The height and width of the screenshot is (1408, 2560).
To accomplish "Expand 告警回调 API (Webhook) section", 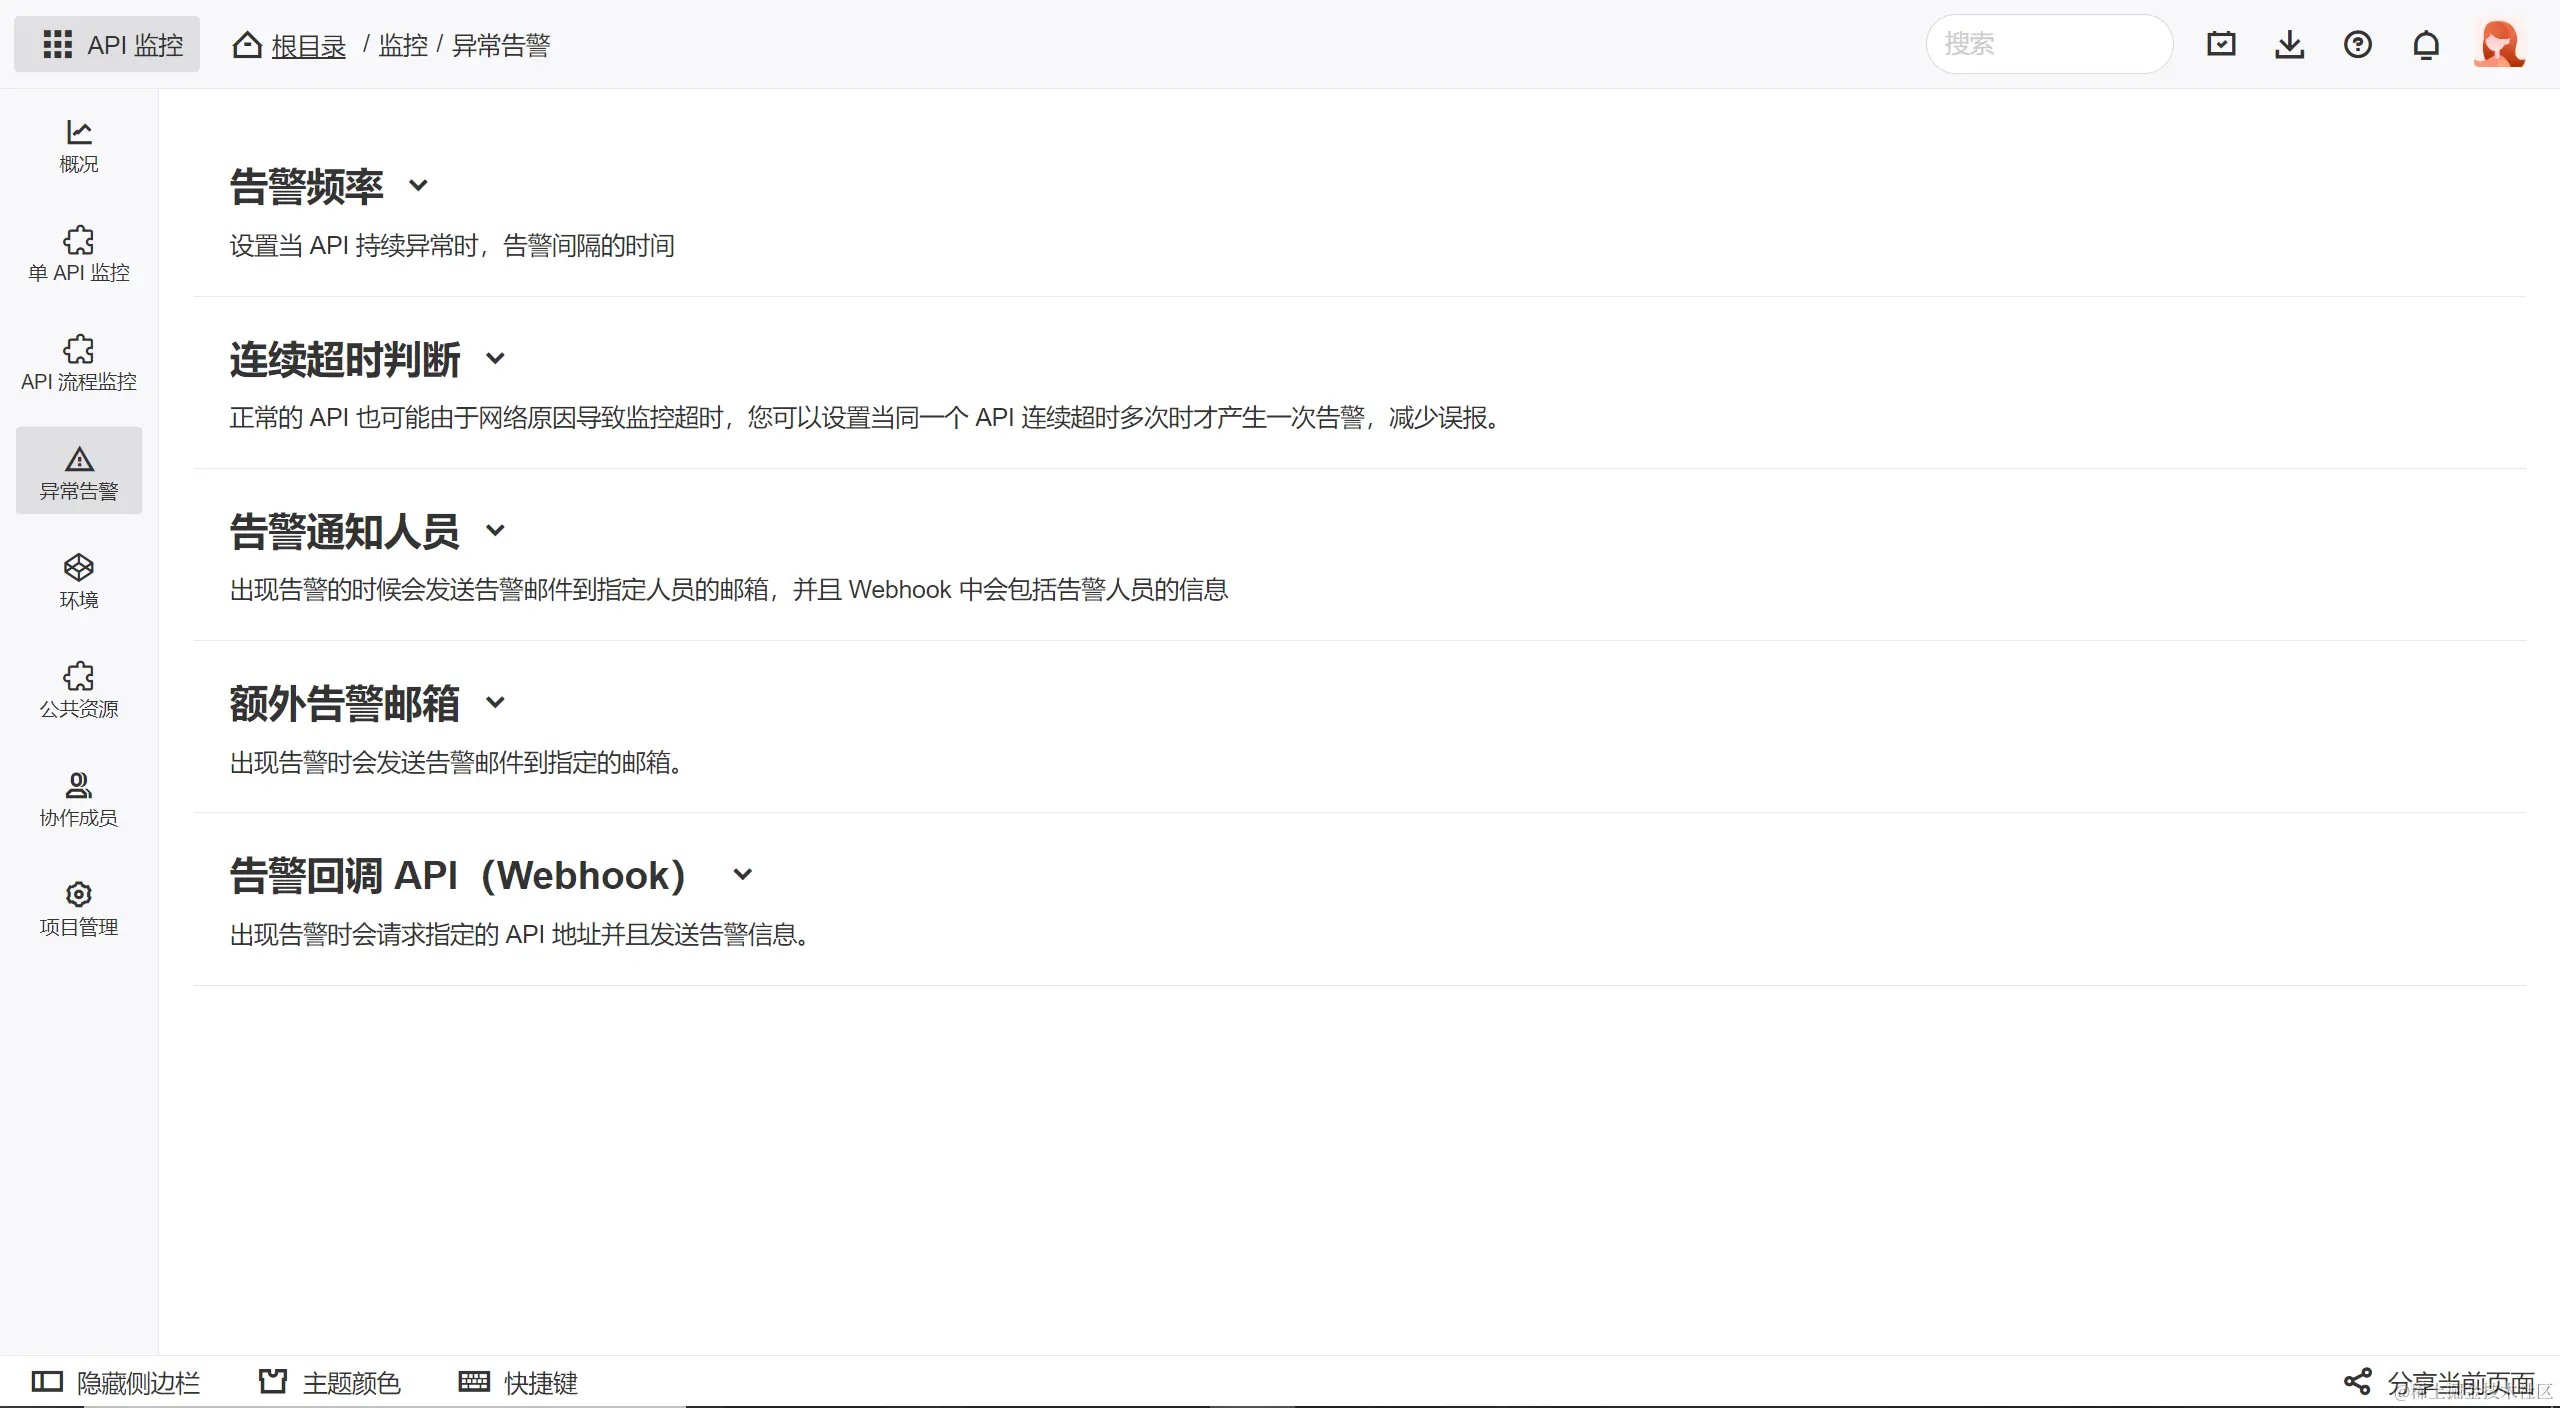I will pyautogui.click(x=742, y=874).
